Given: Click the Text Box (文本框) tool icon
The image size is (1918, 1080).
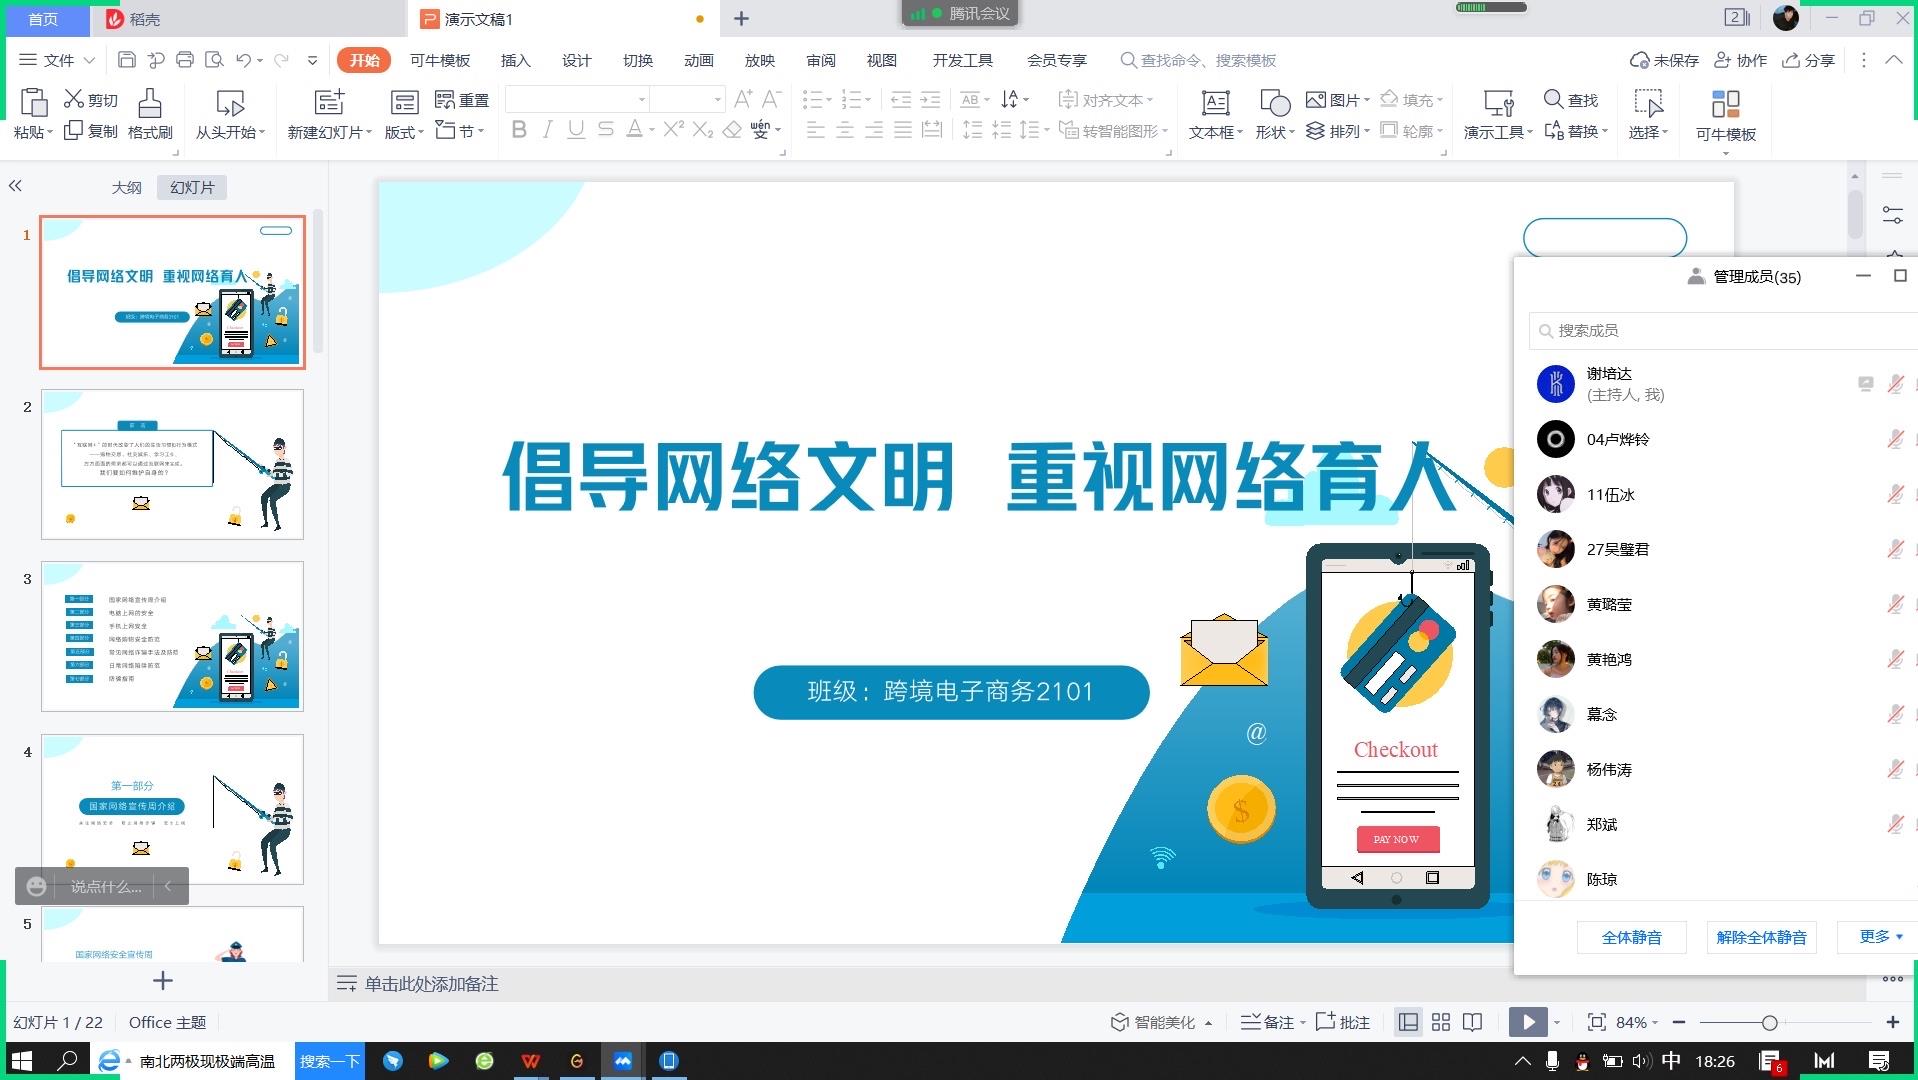Looking at the screenshot, I should [1215, 103].
